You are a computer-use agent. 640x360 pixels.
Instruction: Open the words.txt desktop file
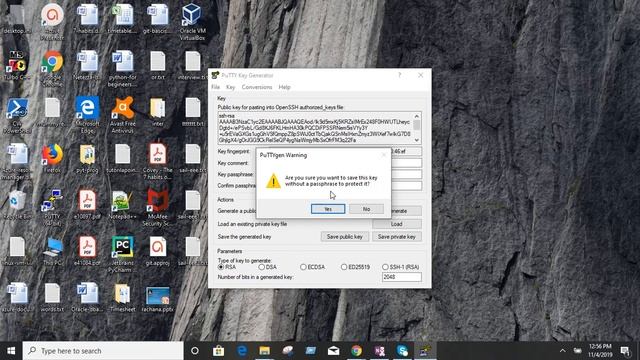point(52,298)
